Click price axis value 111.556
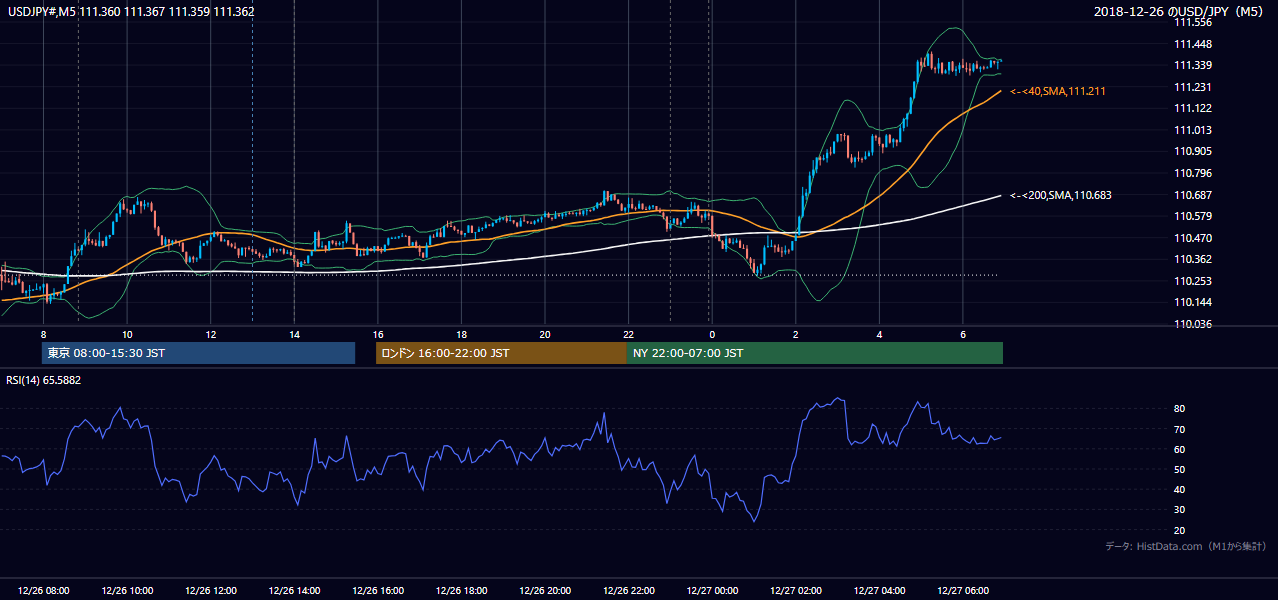1278x600 pixels. pos(1193,23)
